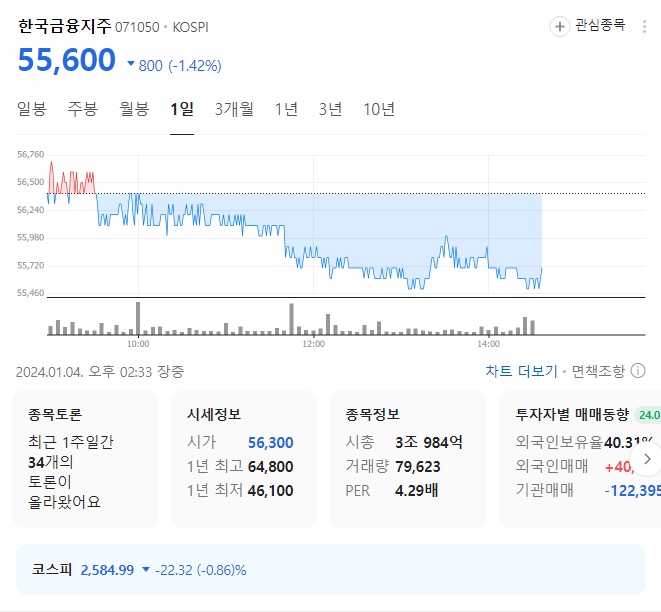Viewport: 661px width, 612px height.
Task: Select the 10년 chart tab
Action: pos(379,109)
